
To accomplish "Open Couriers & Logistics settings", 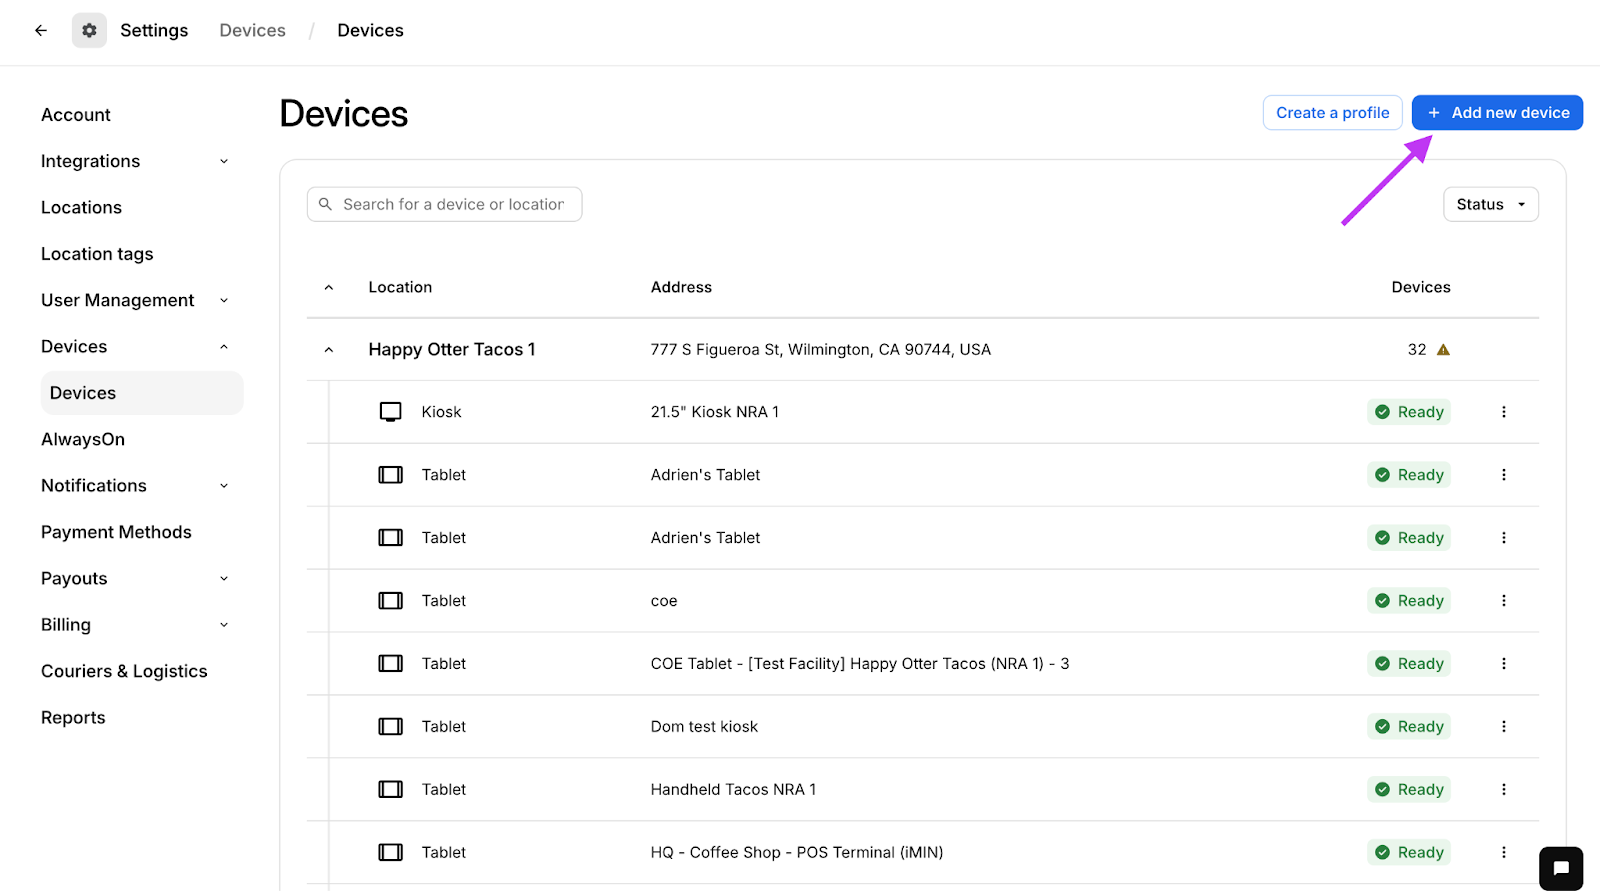I will tap(124, 671).
